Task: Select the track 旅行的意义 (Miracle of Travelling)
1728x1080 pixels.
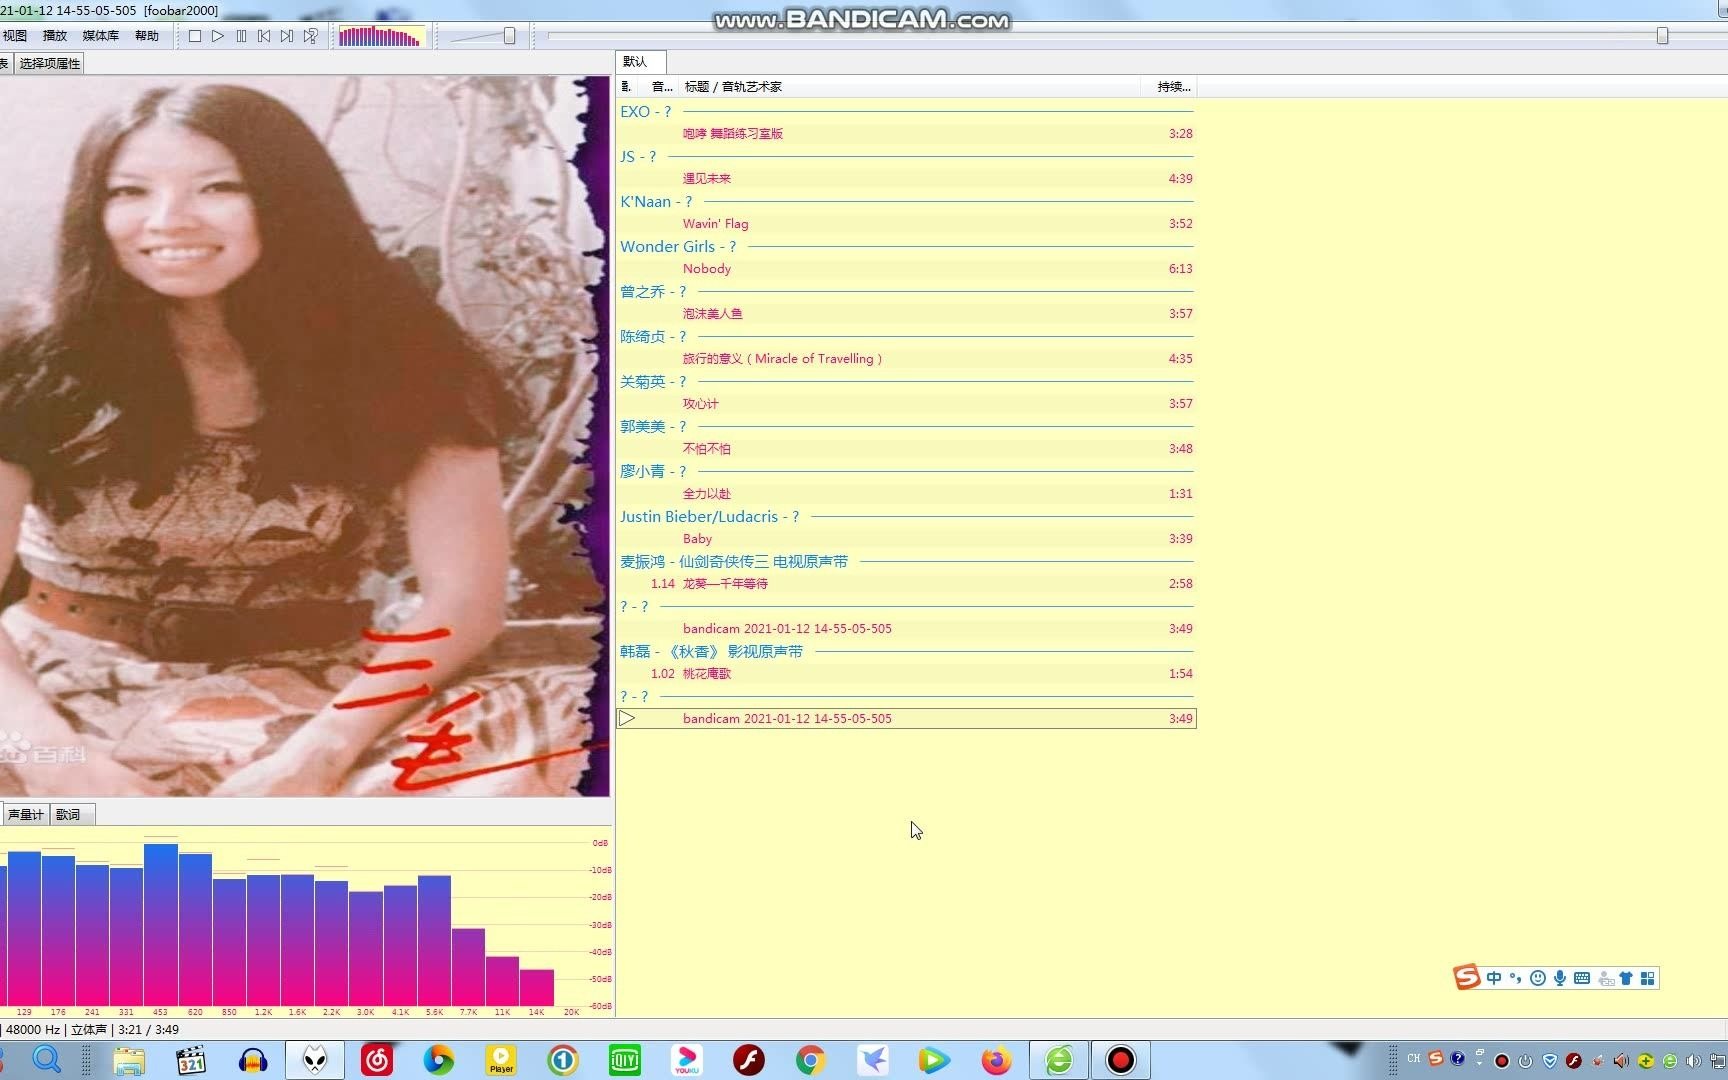Action: (906, 359)
